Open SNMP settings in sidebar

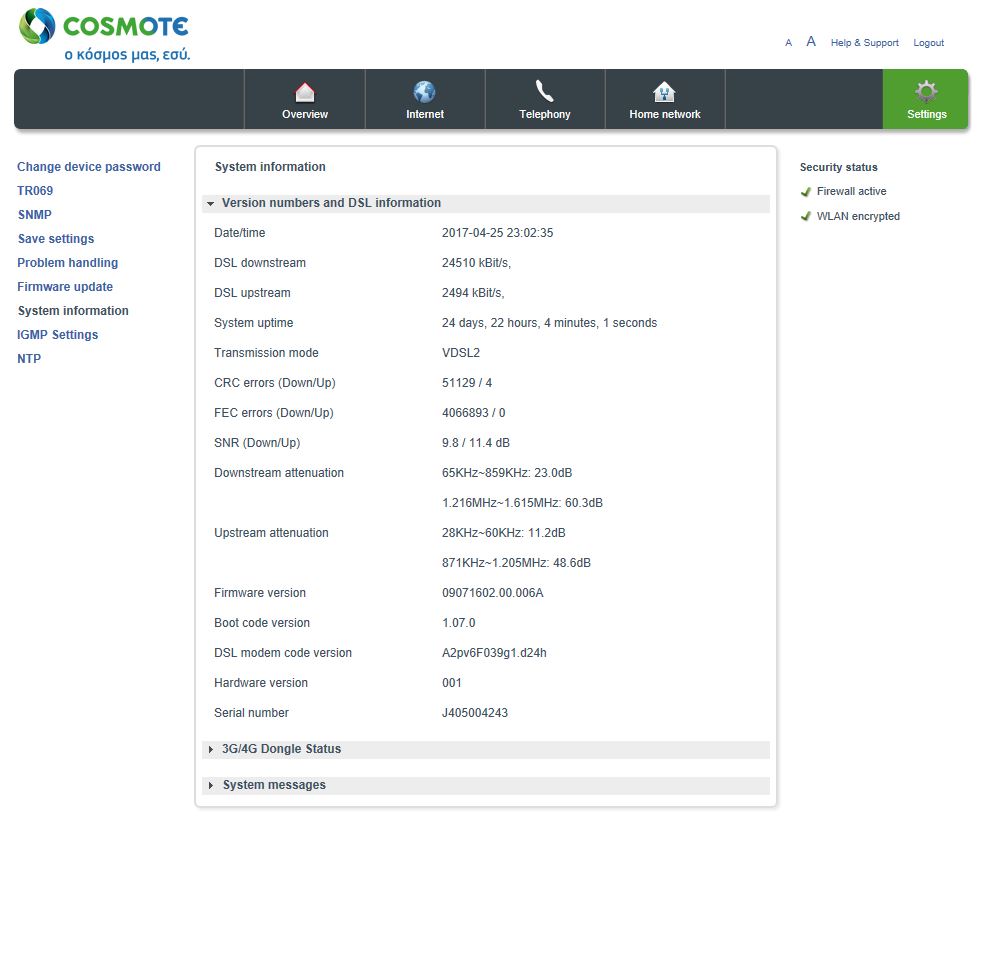pyautogui.click(x=34, y=214)
